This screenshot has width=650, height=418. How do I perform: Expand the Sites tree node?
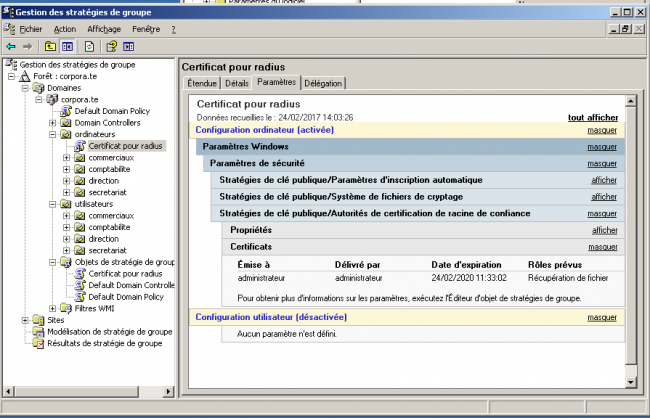(x=25, y=320)
